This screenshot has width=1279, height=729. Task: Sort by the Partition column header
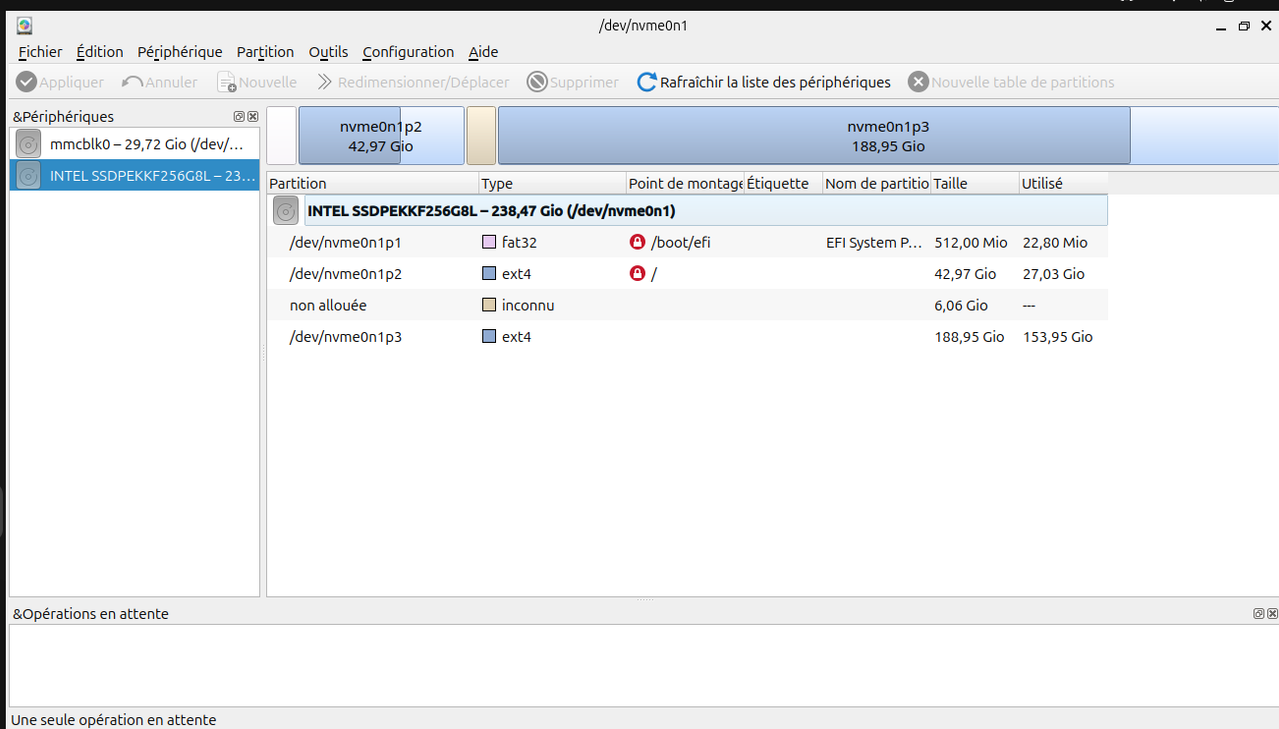click(373, 183)
